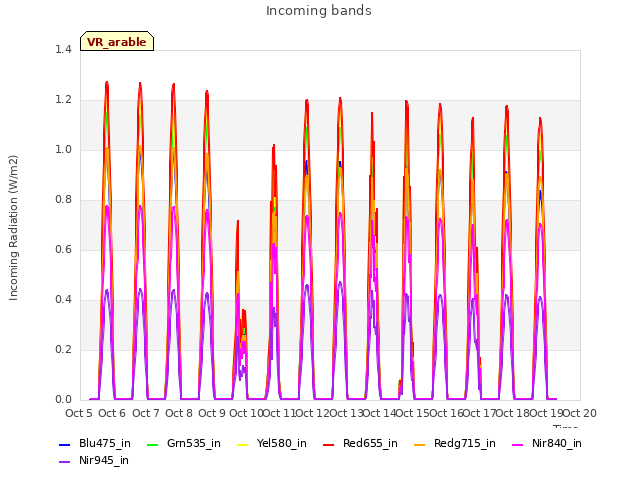Click the Grn535_in green legend swatch

pos(152,444)
